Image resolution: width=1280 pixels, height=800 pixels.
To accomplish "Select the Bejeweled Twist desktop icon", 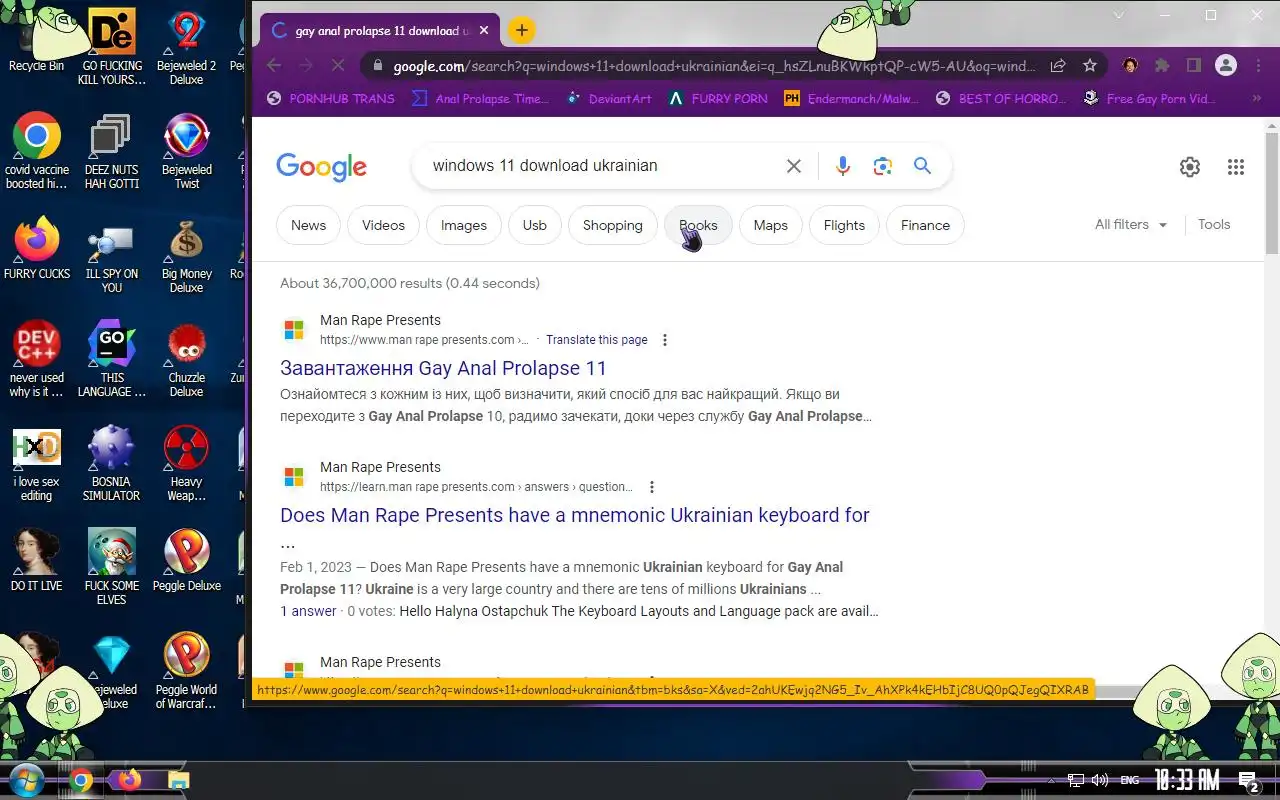I will pos(187,151).
